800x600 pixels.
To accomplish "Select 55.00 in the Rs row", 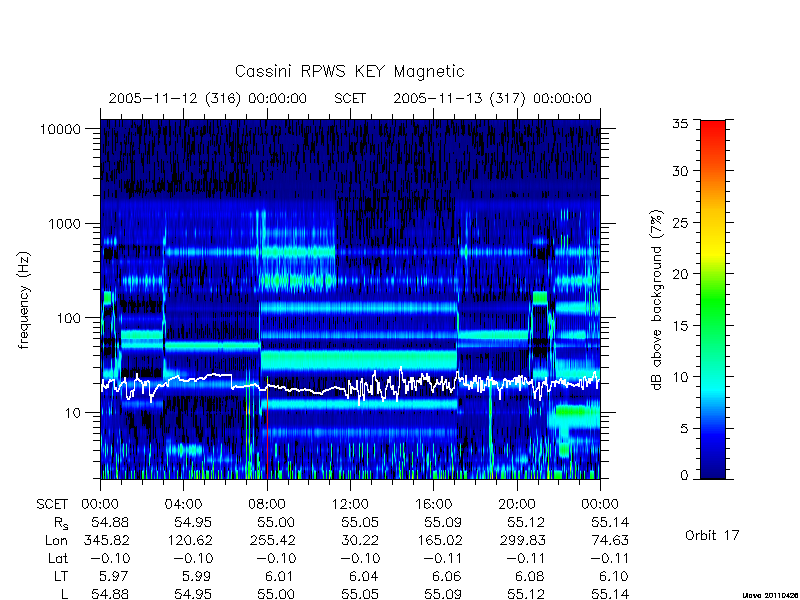I will pos(277,522).
